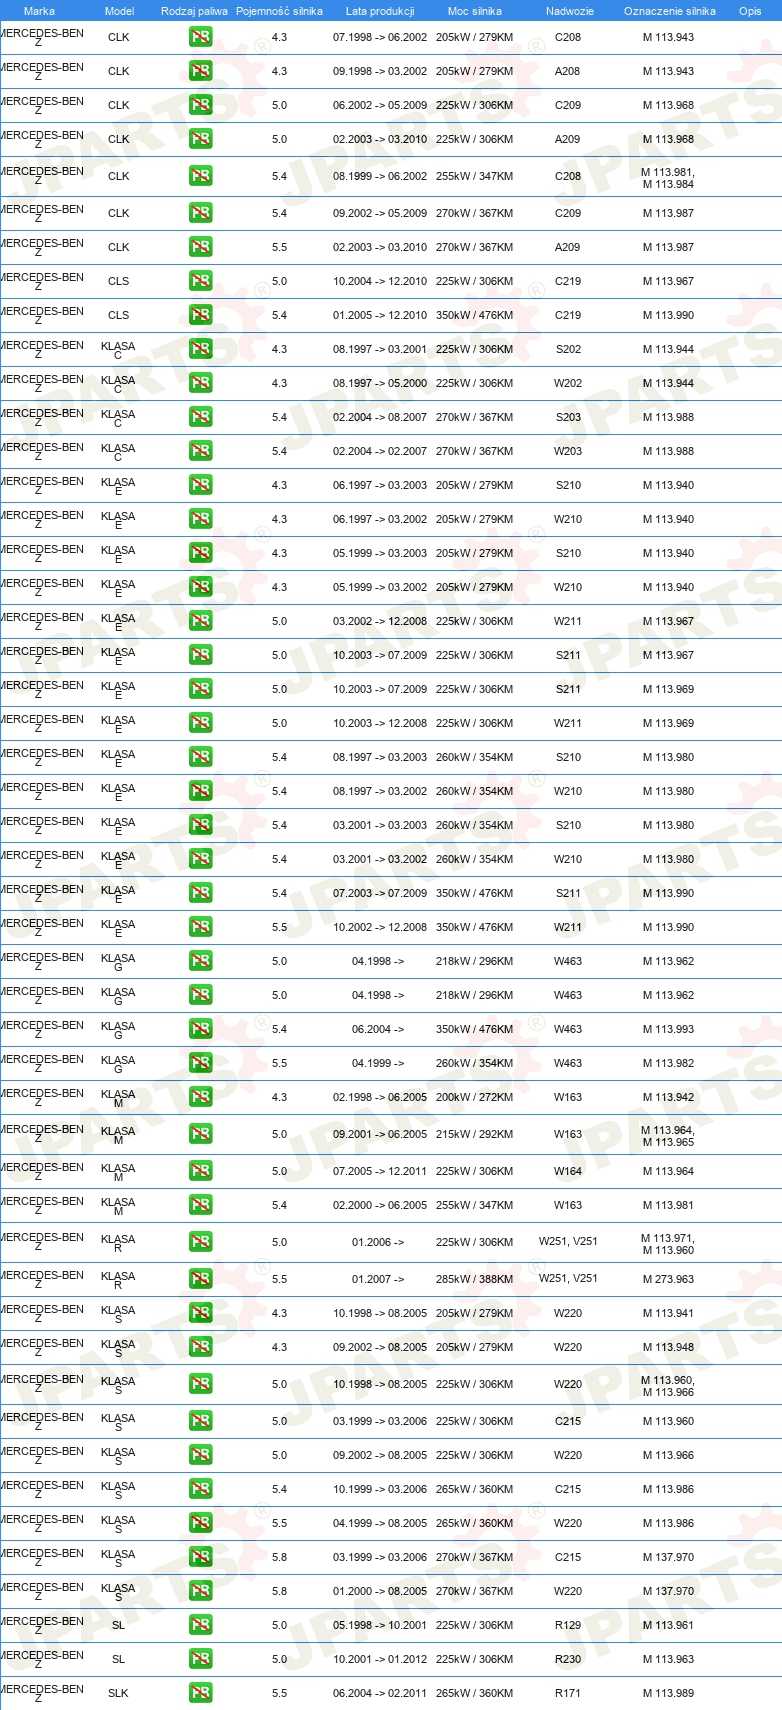Click petrol icon in KLASA E 5.5 W211 row

200,927
